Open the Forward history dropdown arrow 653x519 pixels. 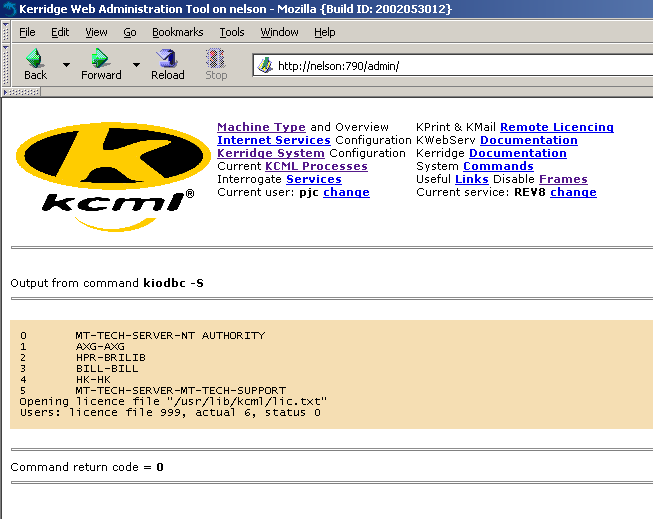(x=136, y=65)
